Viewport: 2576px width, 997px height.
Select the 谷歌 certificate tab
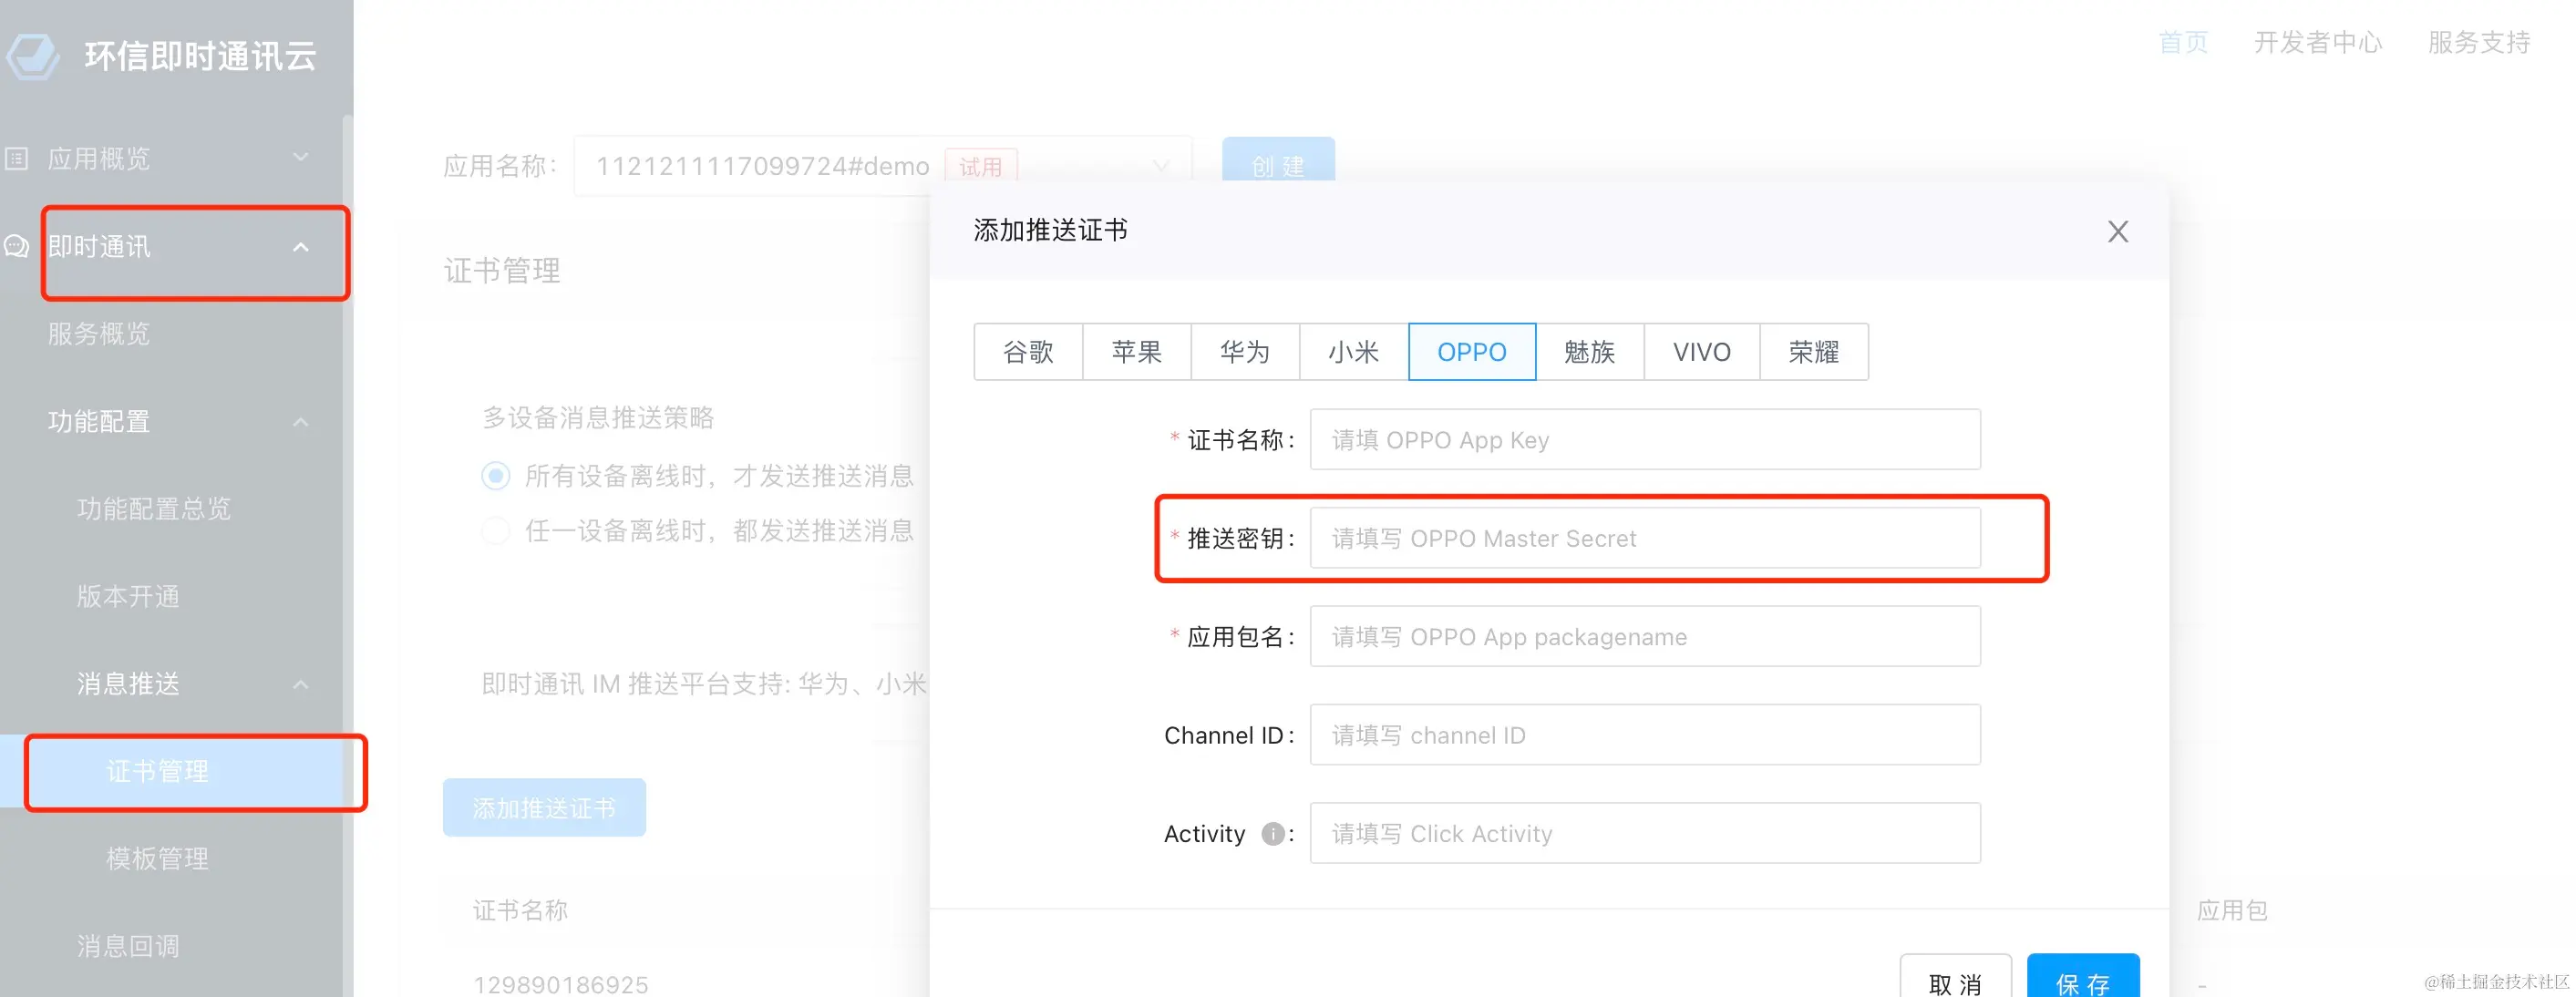1028,352
